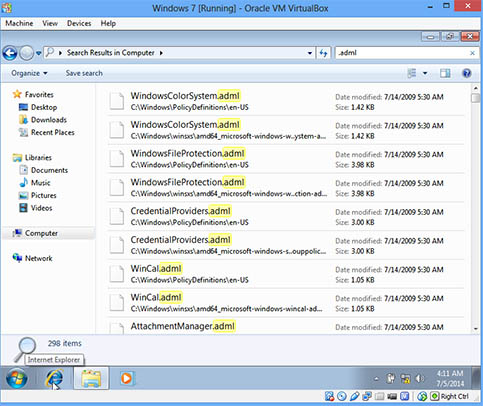Viewport: 483px width, 406px height.
Task: Open the More view options dropdown arrow
Action: coord(425,73)
